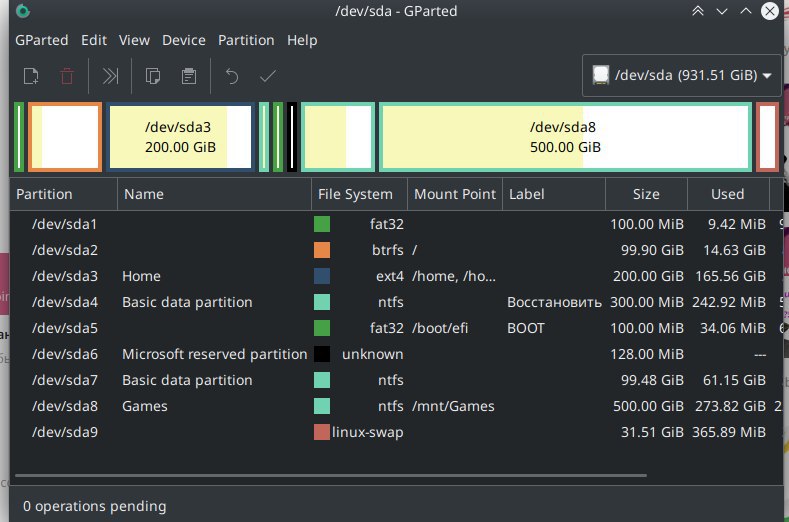Click the 128.00 MiB size value
789x522 pixels.
(x=647, y=354)
